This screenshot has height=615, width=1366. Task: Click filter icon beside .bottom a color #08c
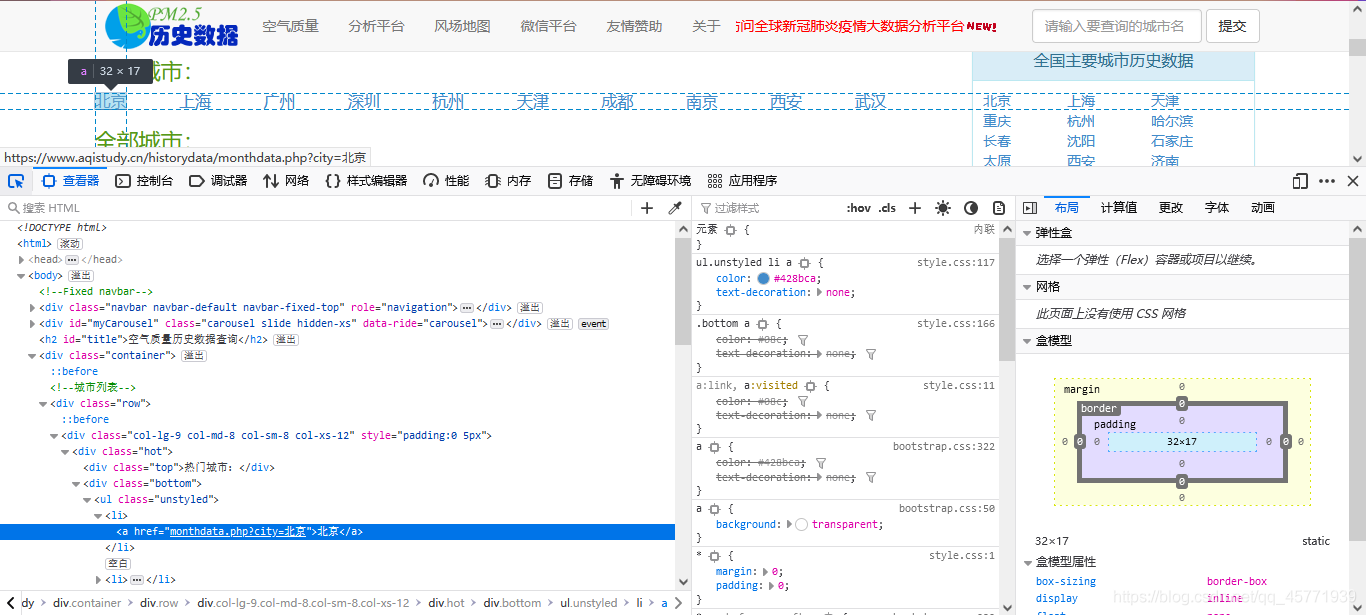click(803, 340)
